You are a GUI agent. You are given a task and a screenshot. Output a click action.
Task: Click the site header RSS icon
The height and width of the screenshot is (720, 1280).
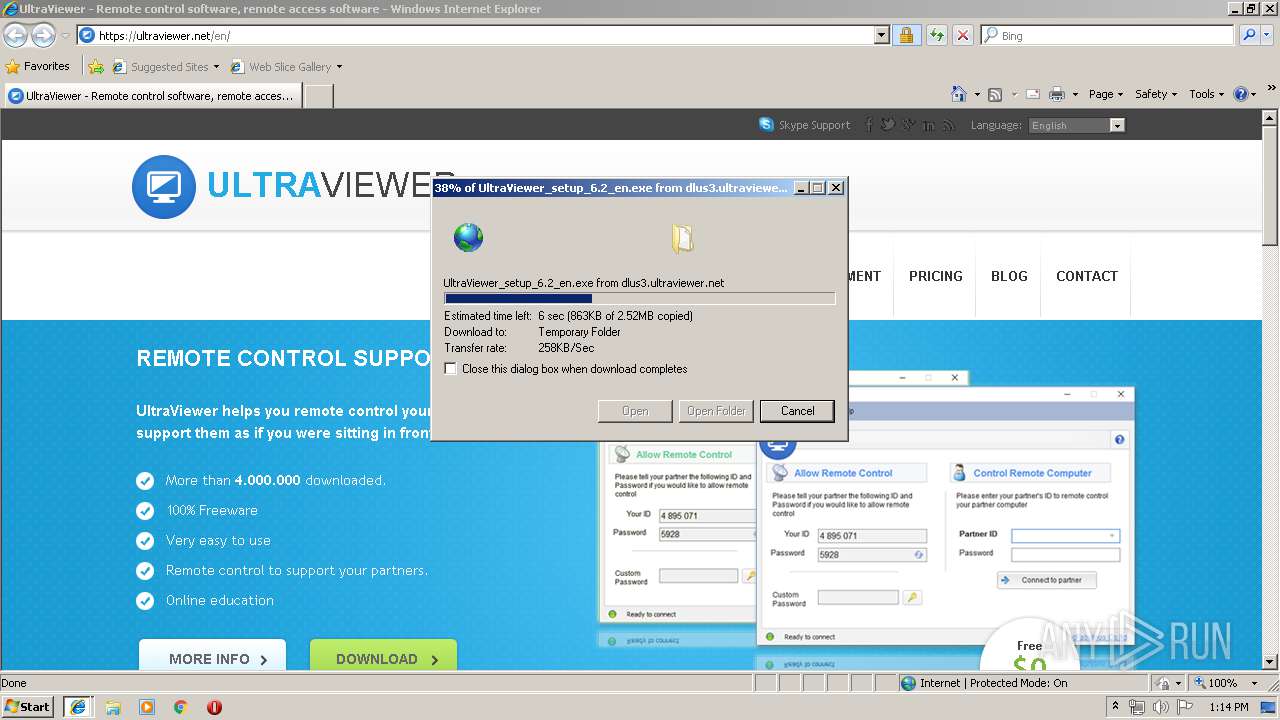(949, 125)
